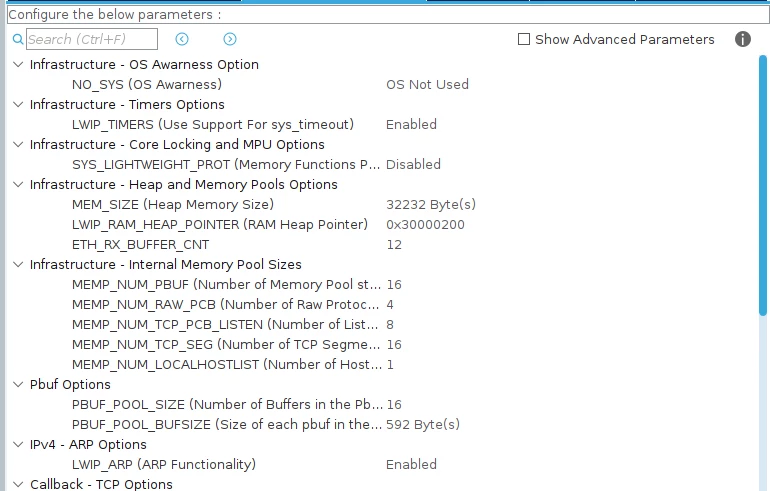Image resolution: width=770 pixels, height=491 pixels.
Task: Edit the 592 Byte(s) value
Action: pos(423,425)
